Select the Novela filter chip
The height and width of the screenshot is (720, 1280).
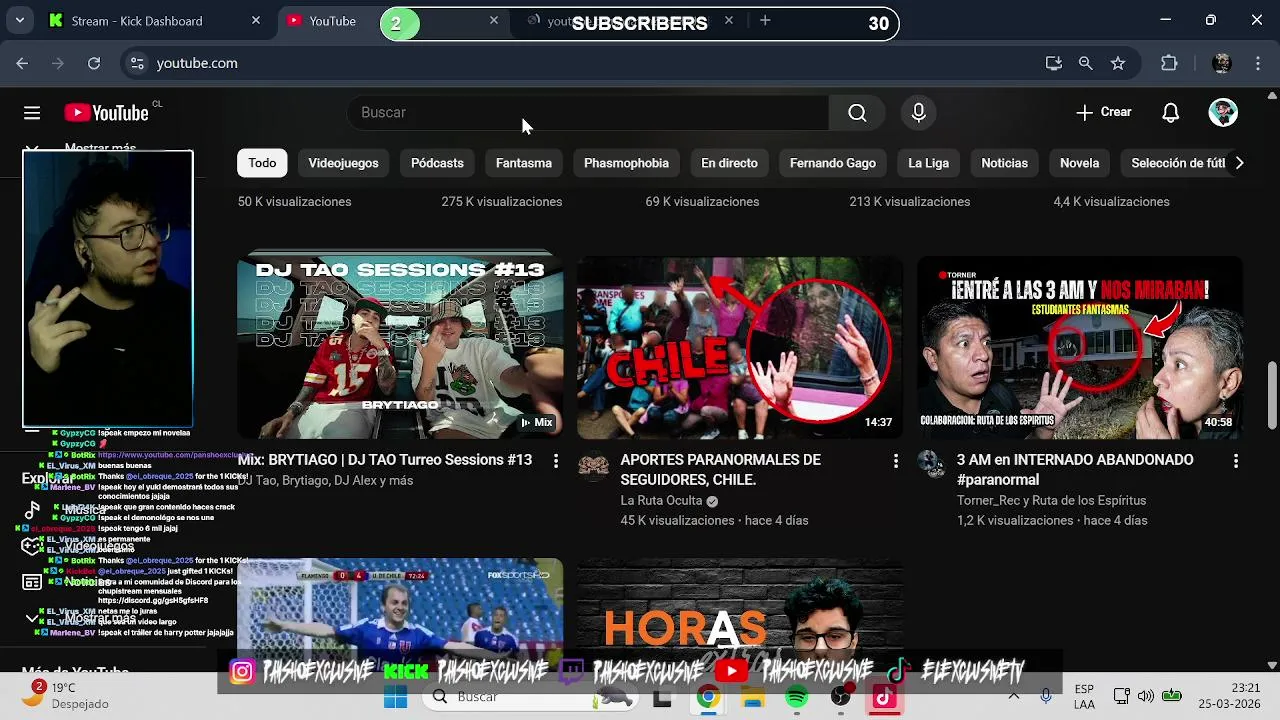(x=1079, y=163)
